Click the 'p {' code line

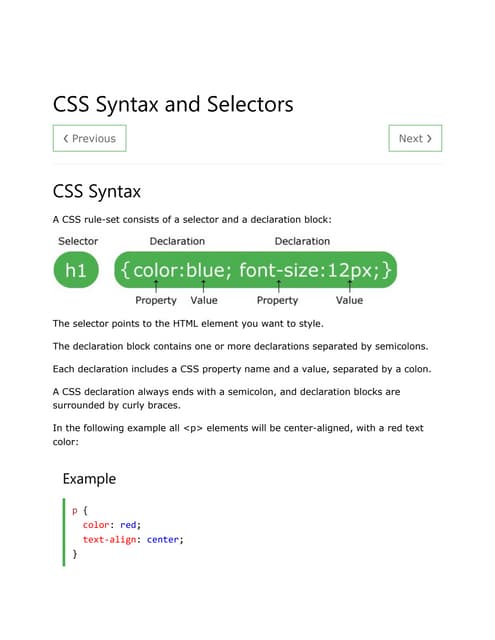(x=80, y=511)
